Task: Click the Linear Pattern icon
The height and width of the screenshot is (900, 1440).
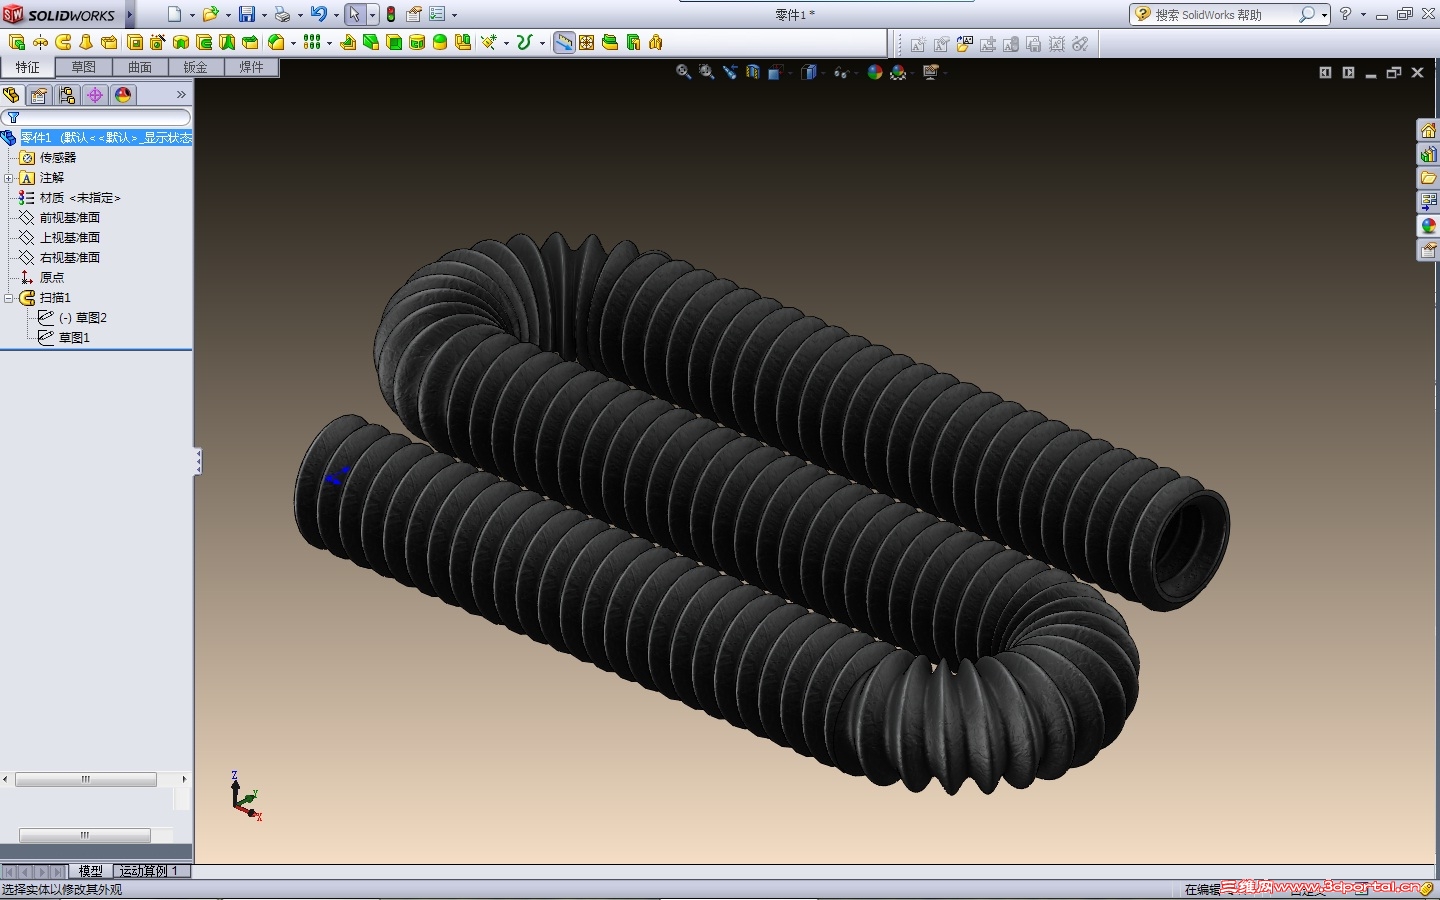Action: 312,42
